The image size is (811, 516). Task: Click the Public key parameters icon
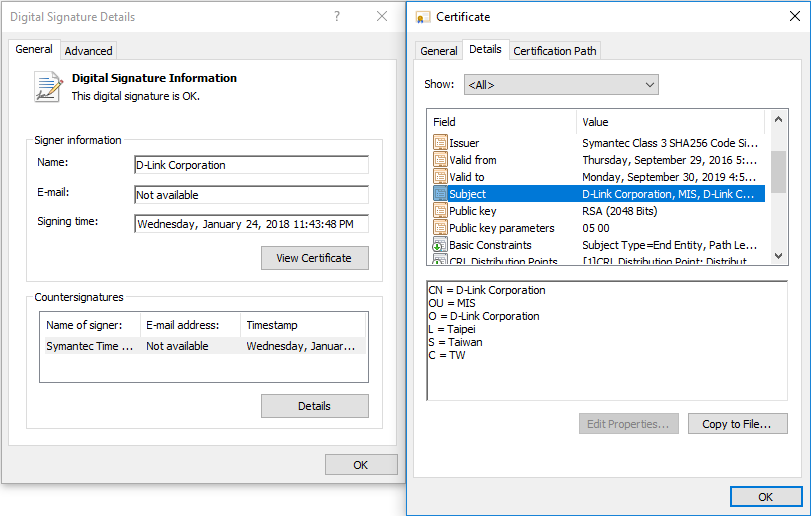click(x=440, y=228)
